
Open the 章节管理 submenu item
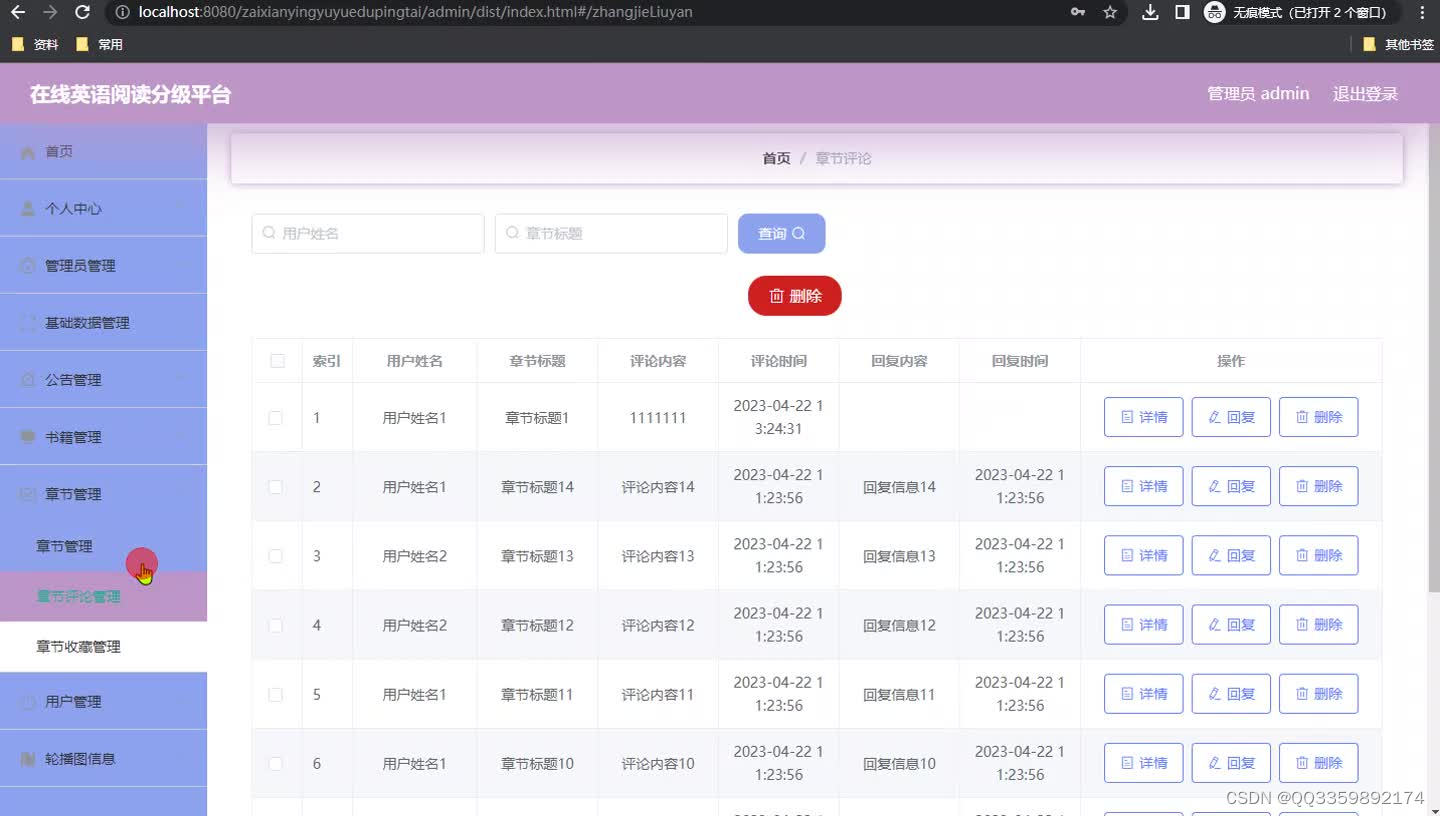click(103, 546)
